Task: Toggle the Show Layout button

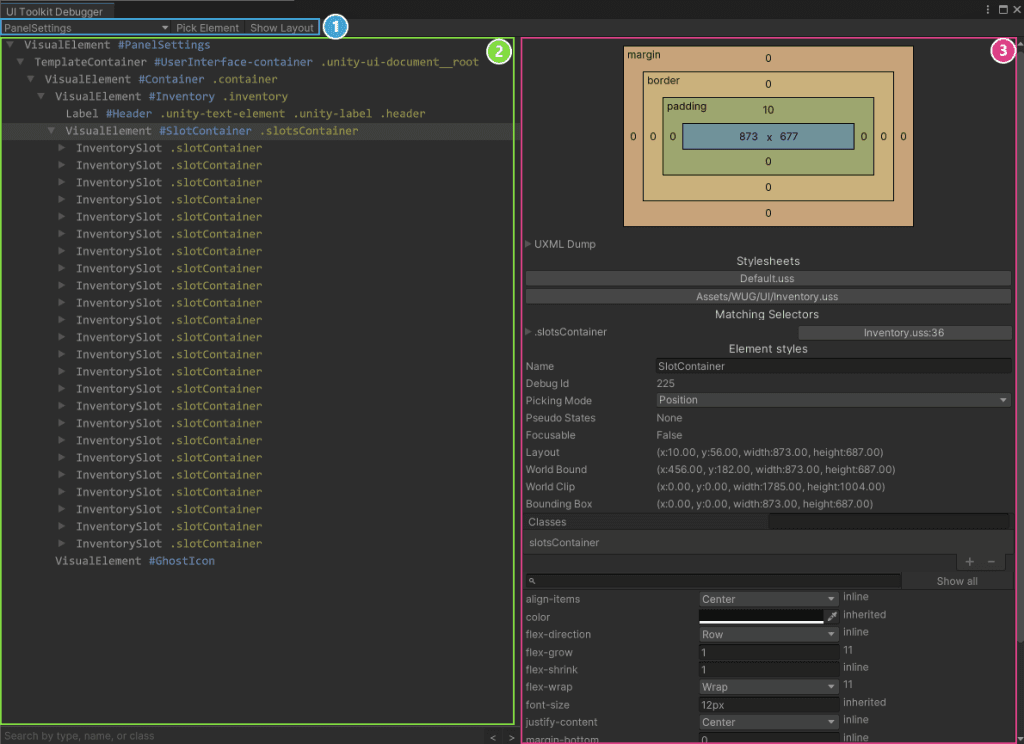Action: pyautogui.click(x=281, y=27)
